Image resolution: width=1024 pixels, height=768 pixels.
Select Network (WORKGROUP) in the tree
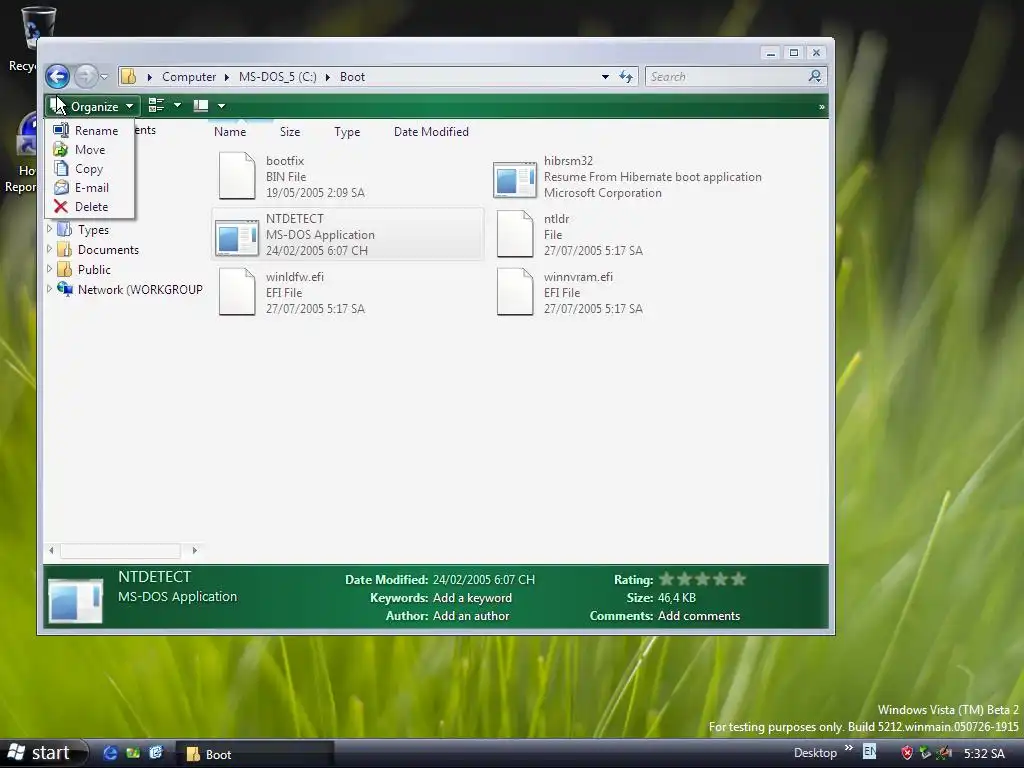tap(140, 289)
